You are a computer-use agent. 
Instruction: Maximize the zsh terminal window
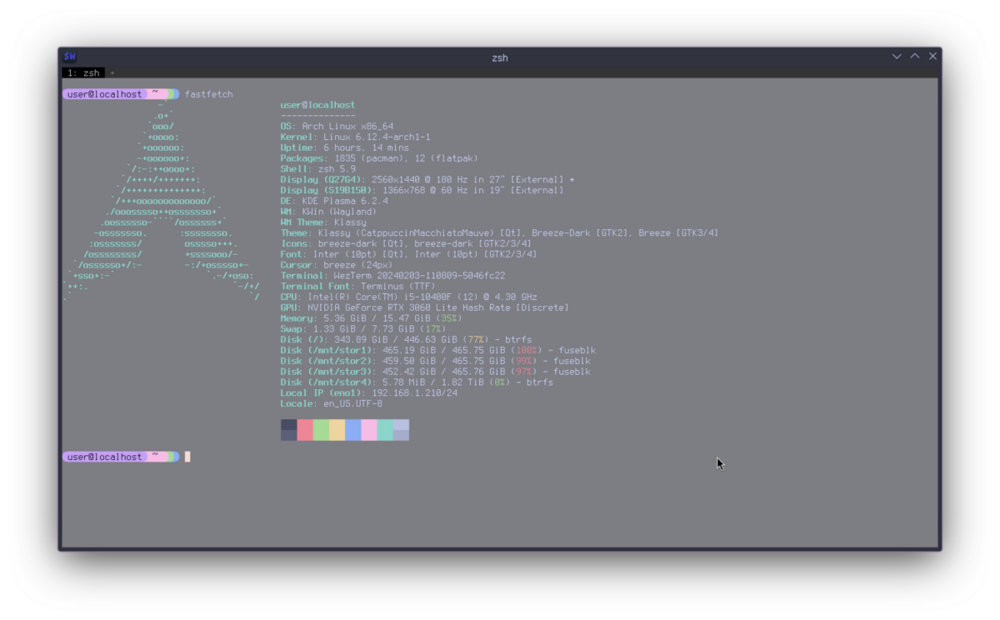(915, 57)
